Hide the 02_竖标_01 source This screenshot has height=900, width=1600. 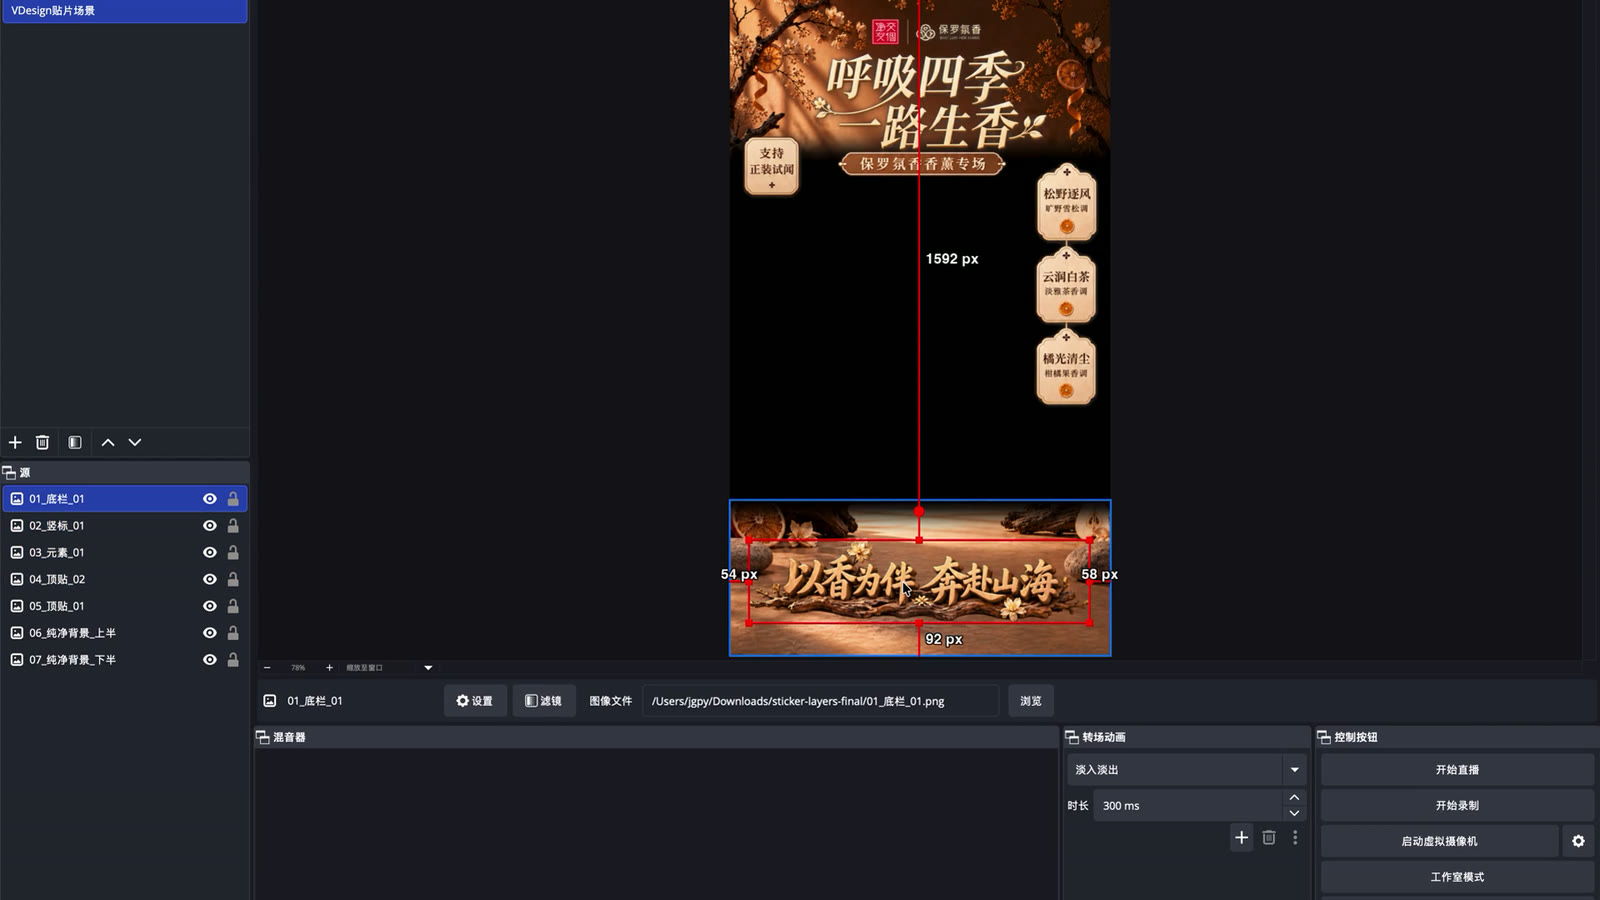(x=210, y=526)
